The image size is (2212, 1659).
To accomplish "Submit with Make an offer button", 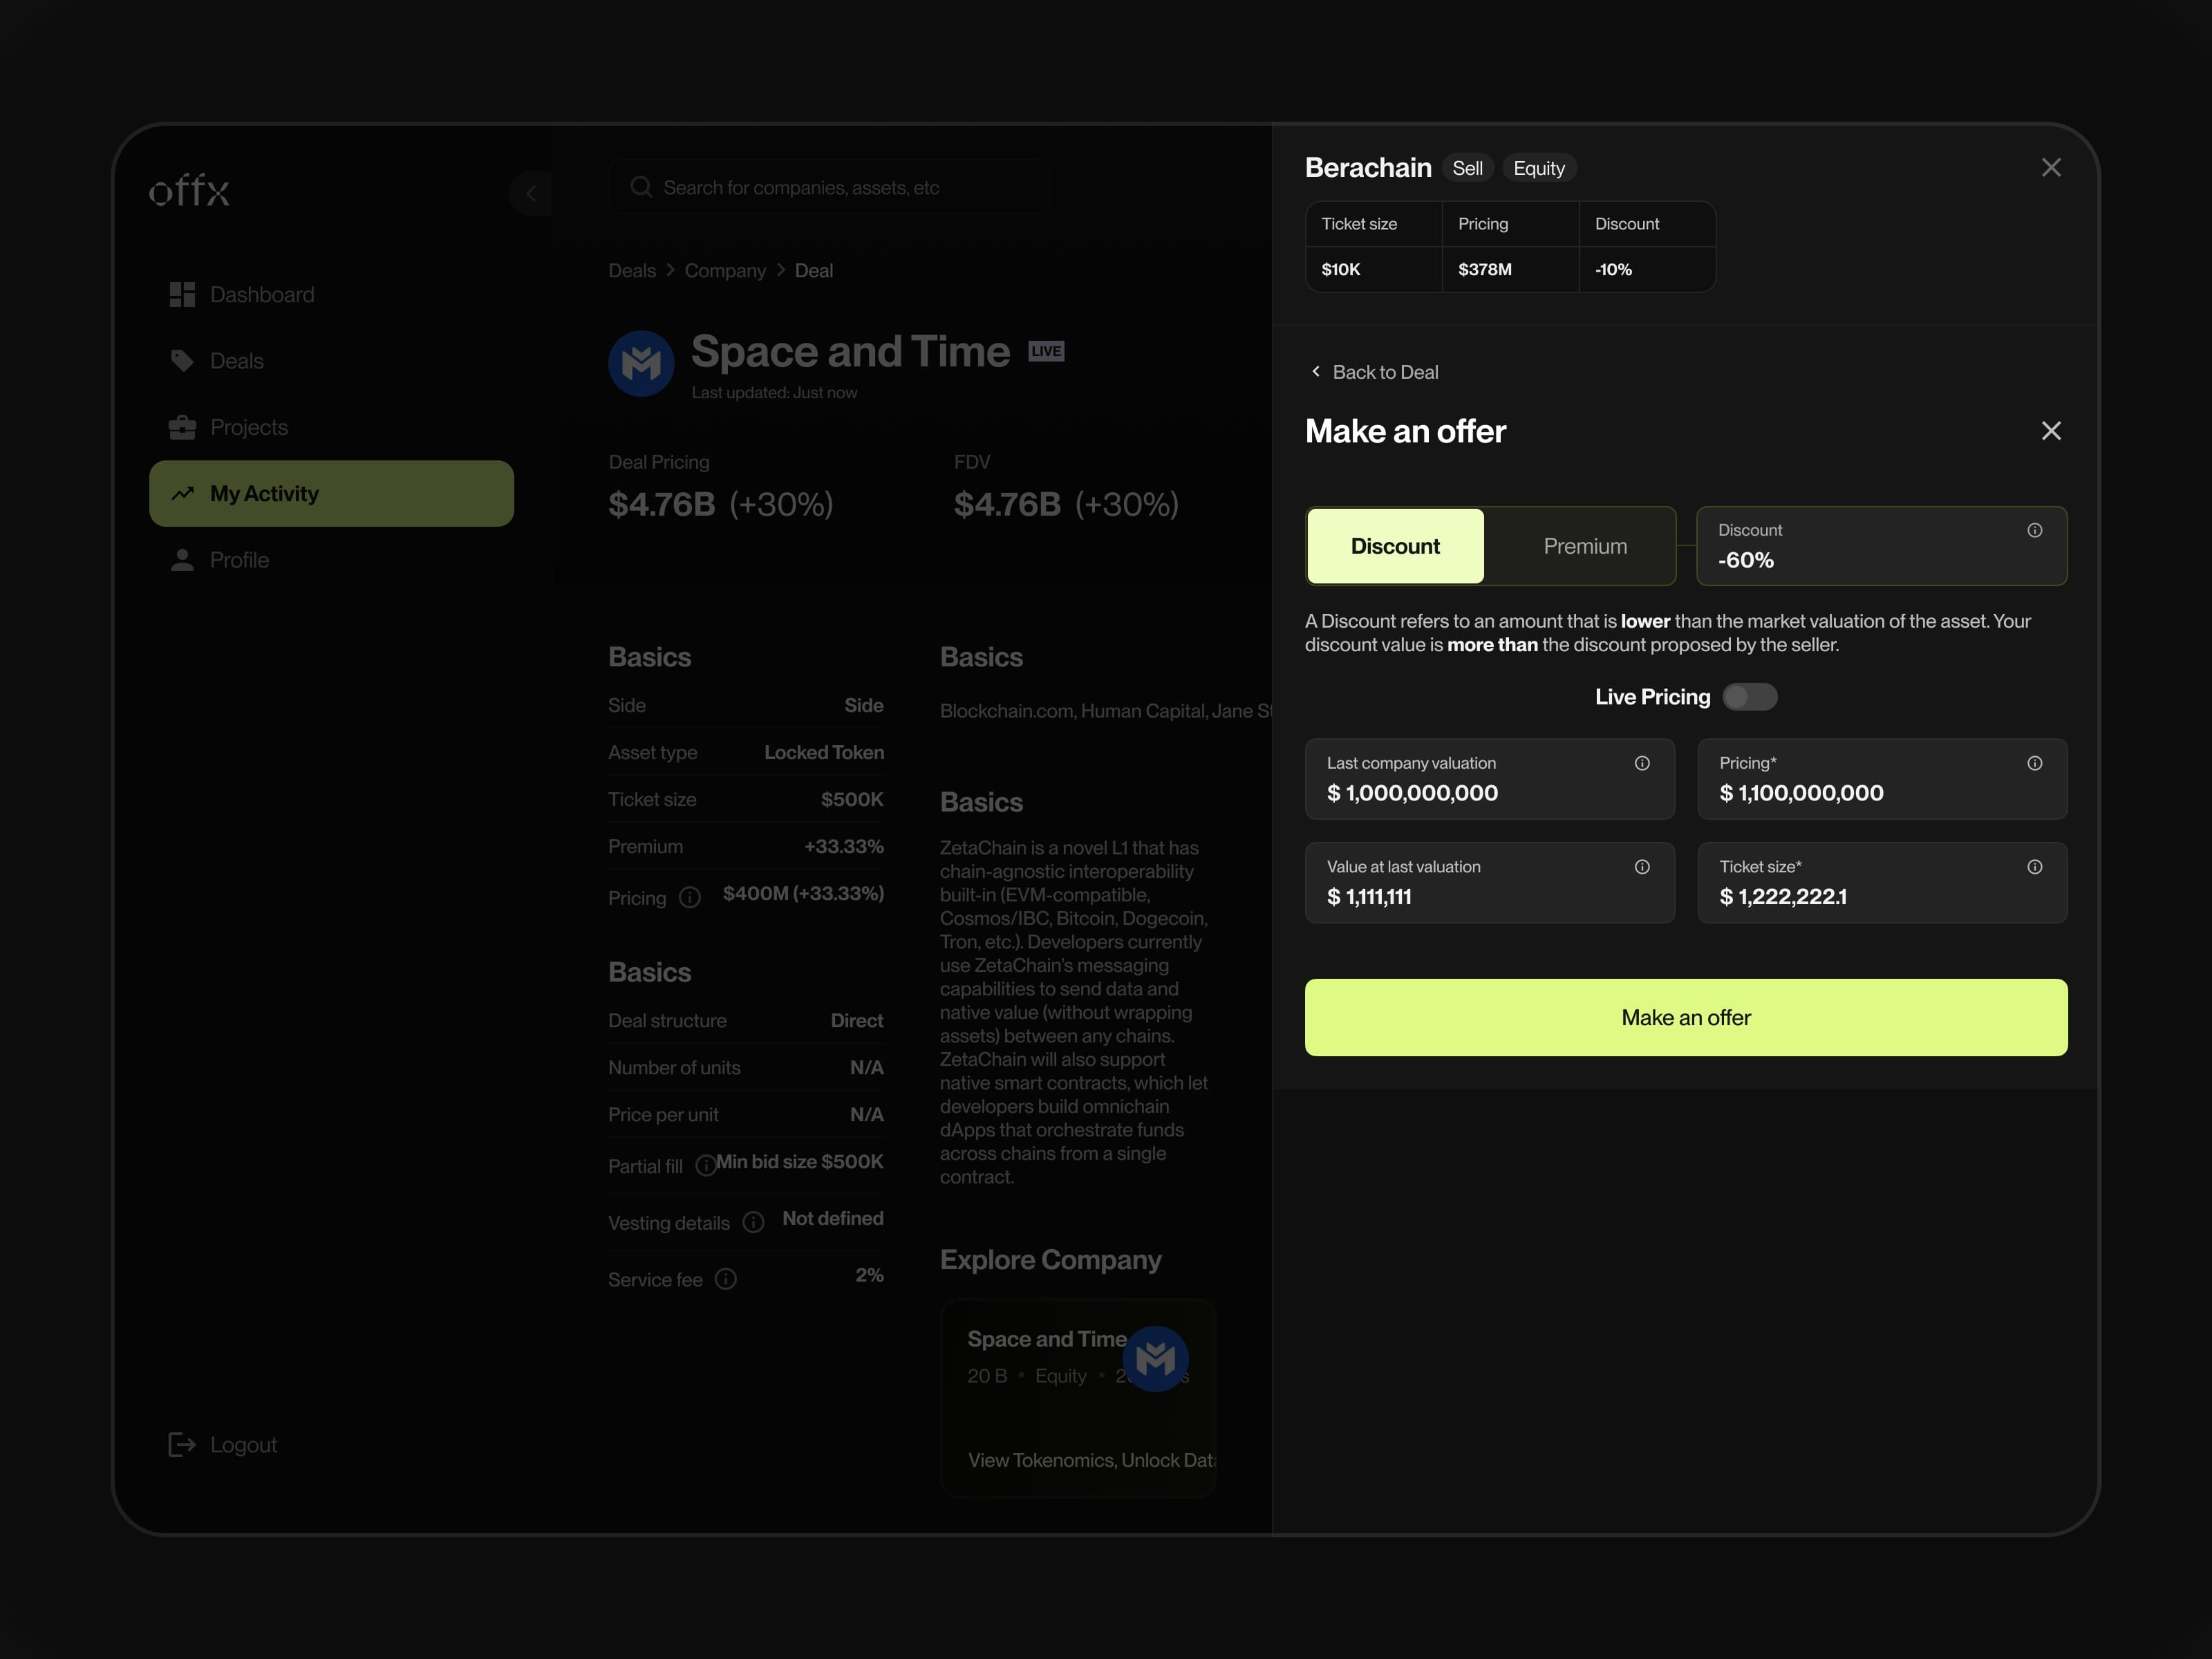I will pos(1686,1017).
